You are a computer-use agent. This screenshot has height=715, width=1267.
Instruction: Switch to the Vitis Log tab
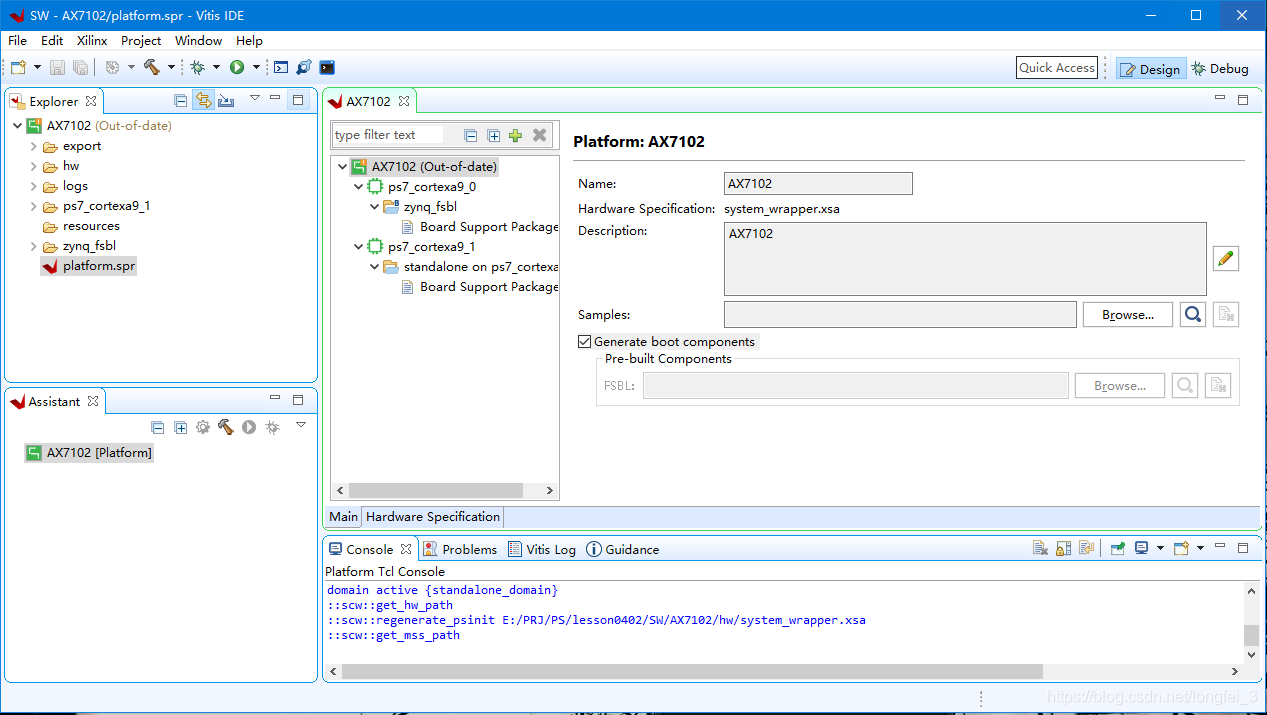542,549
